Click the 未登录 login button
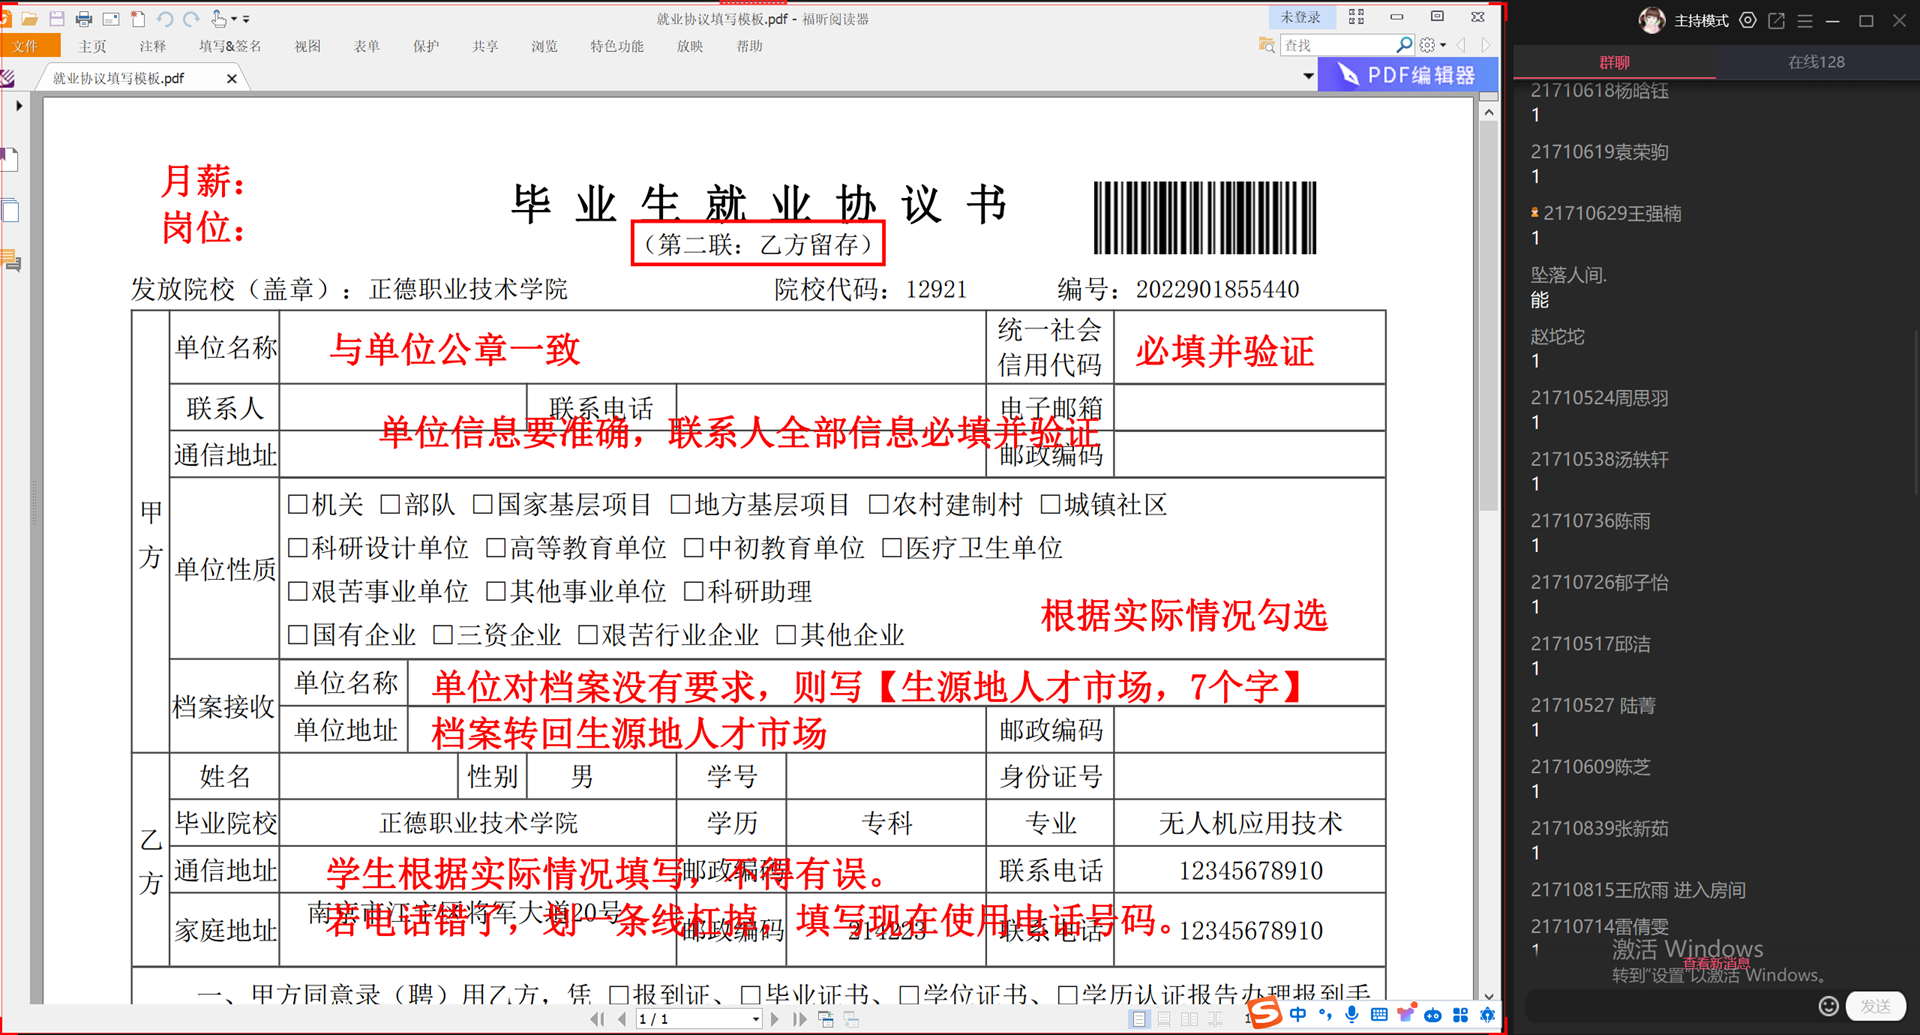This screenshot has height=1035, width=1920. 1301,17
